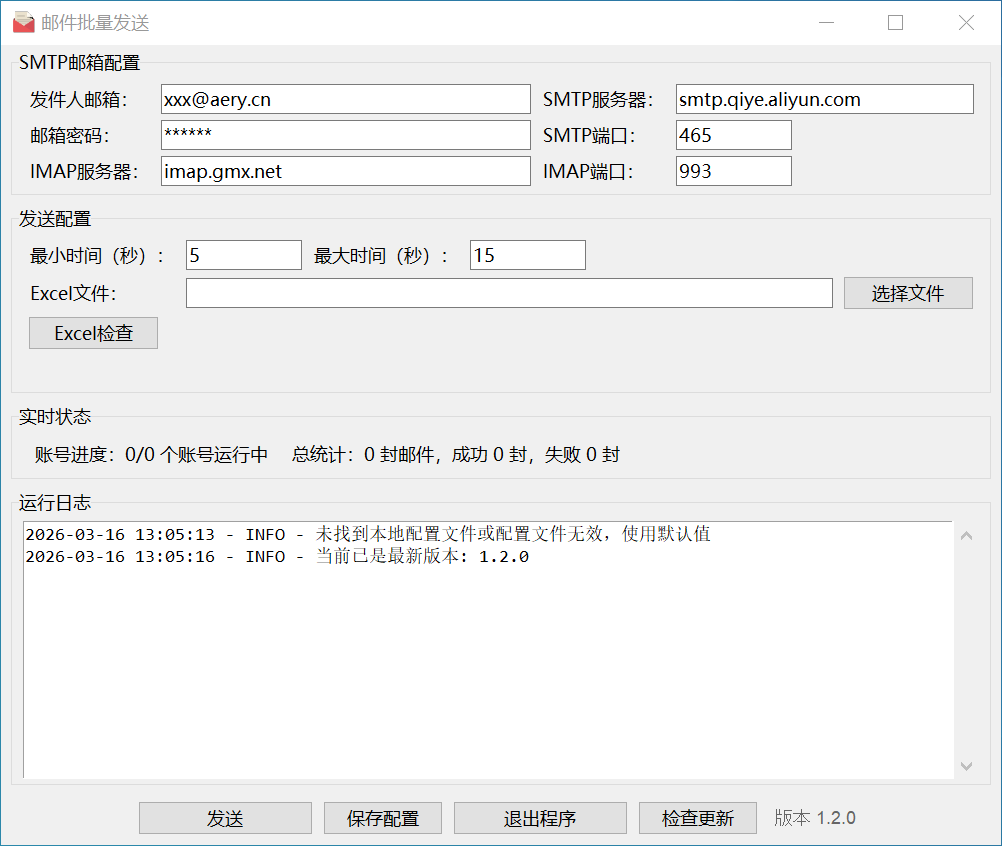Screen dimensions: 1002x846
Task: Click the masked 邮箱密码 password field
Action: 345,135
